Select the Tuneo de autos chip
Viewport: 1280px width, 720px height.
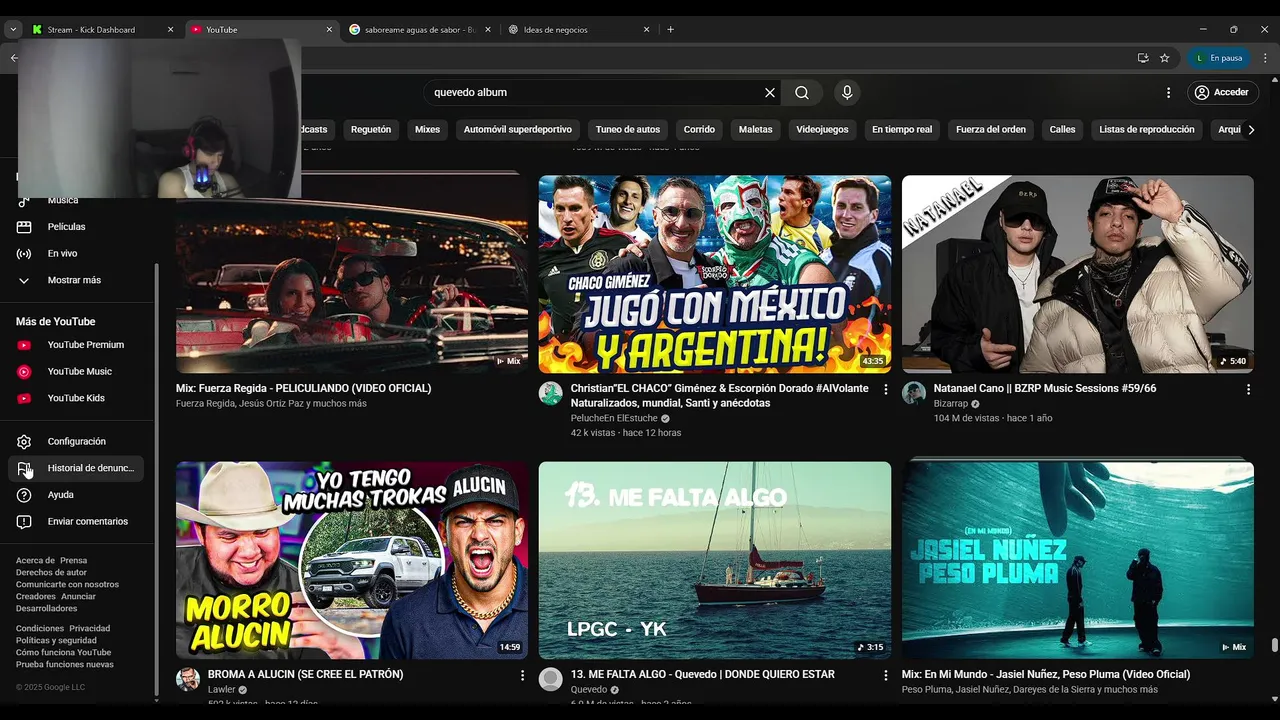point(628,129)
